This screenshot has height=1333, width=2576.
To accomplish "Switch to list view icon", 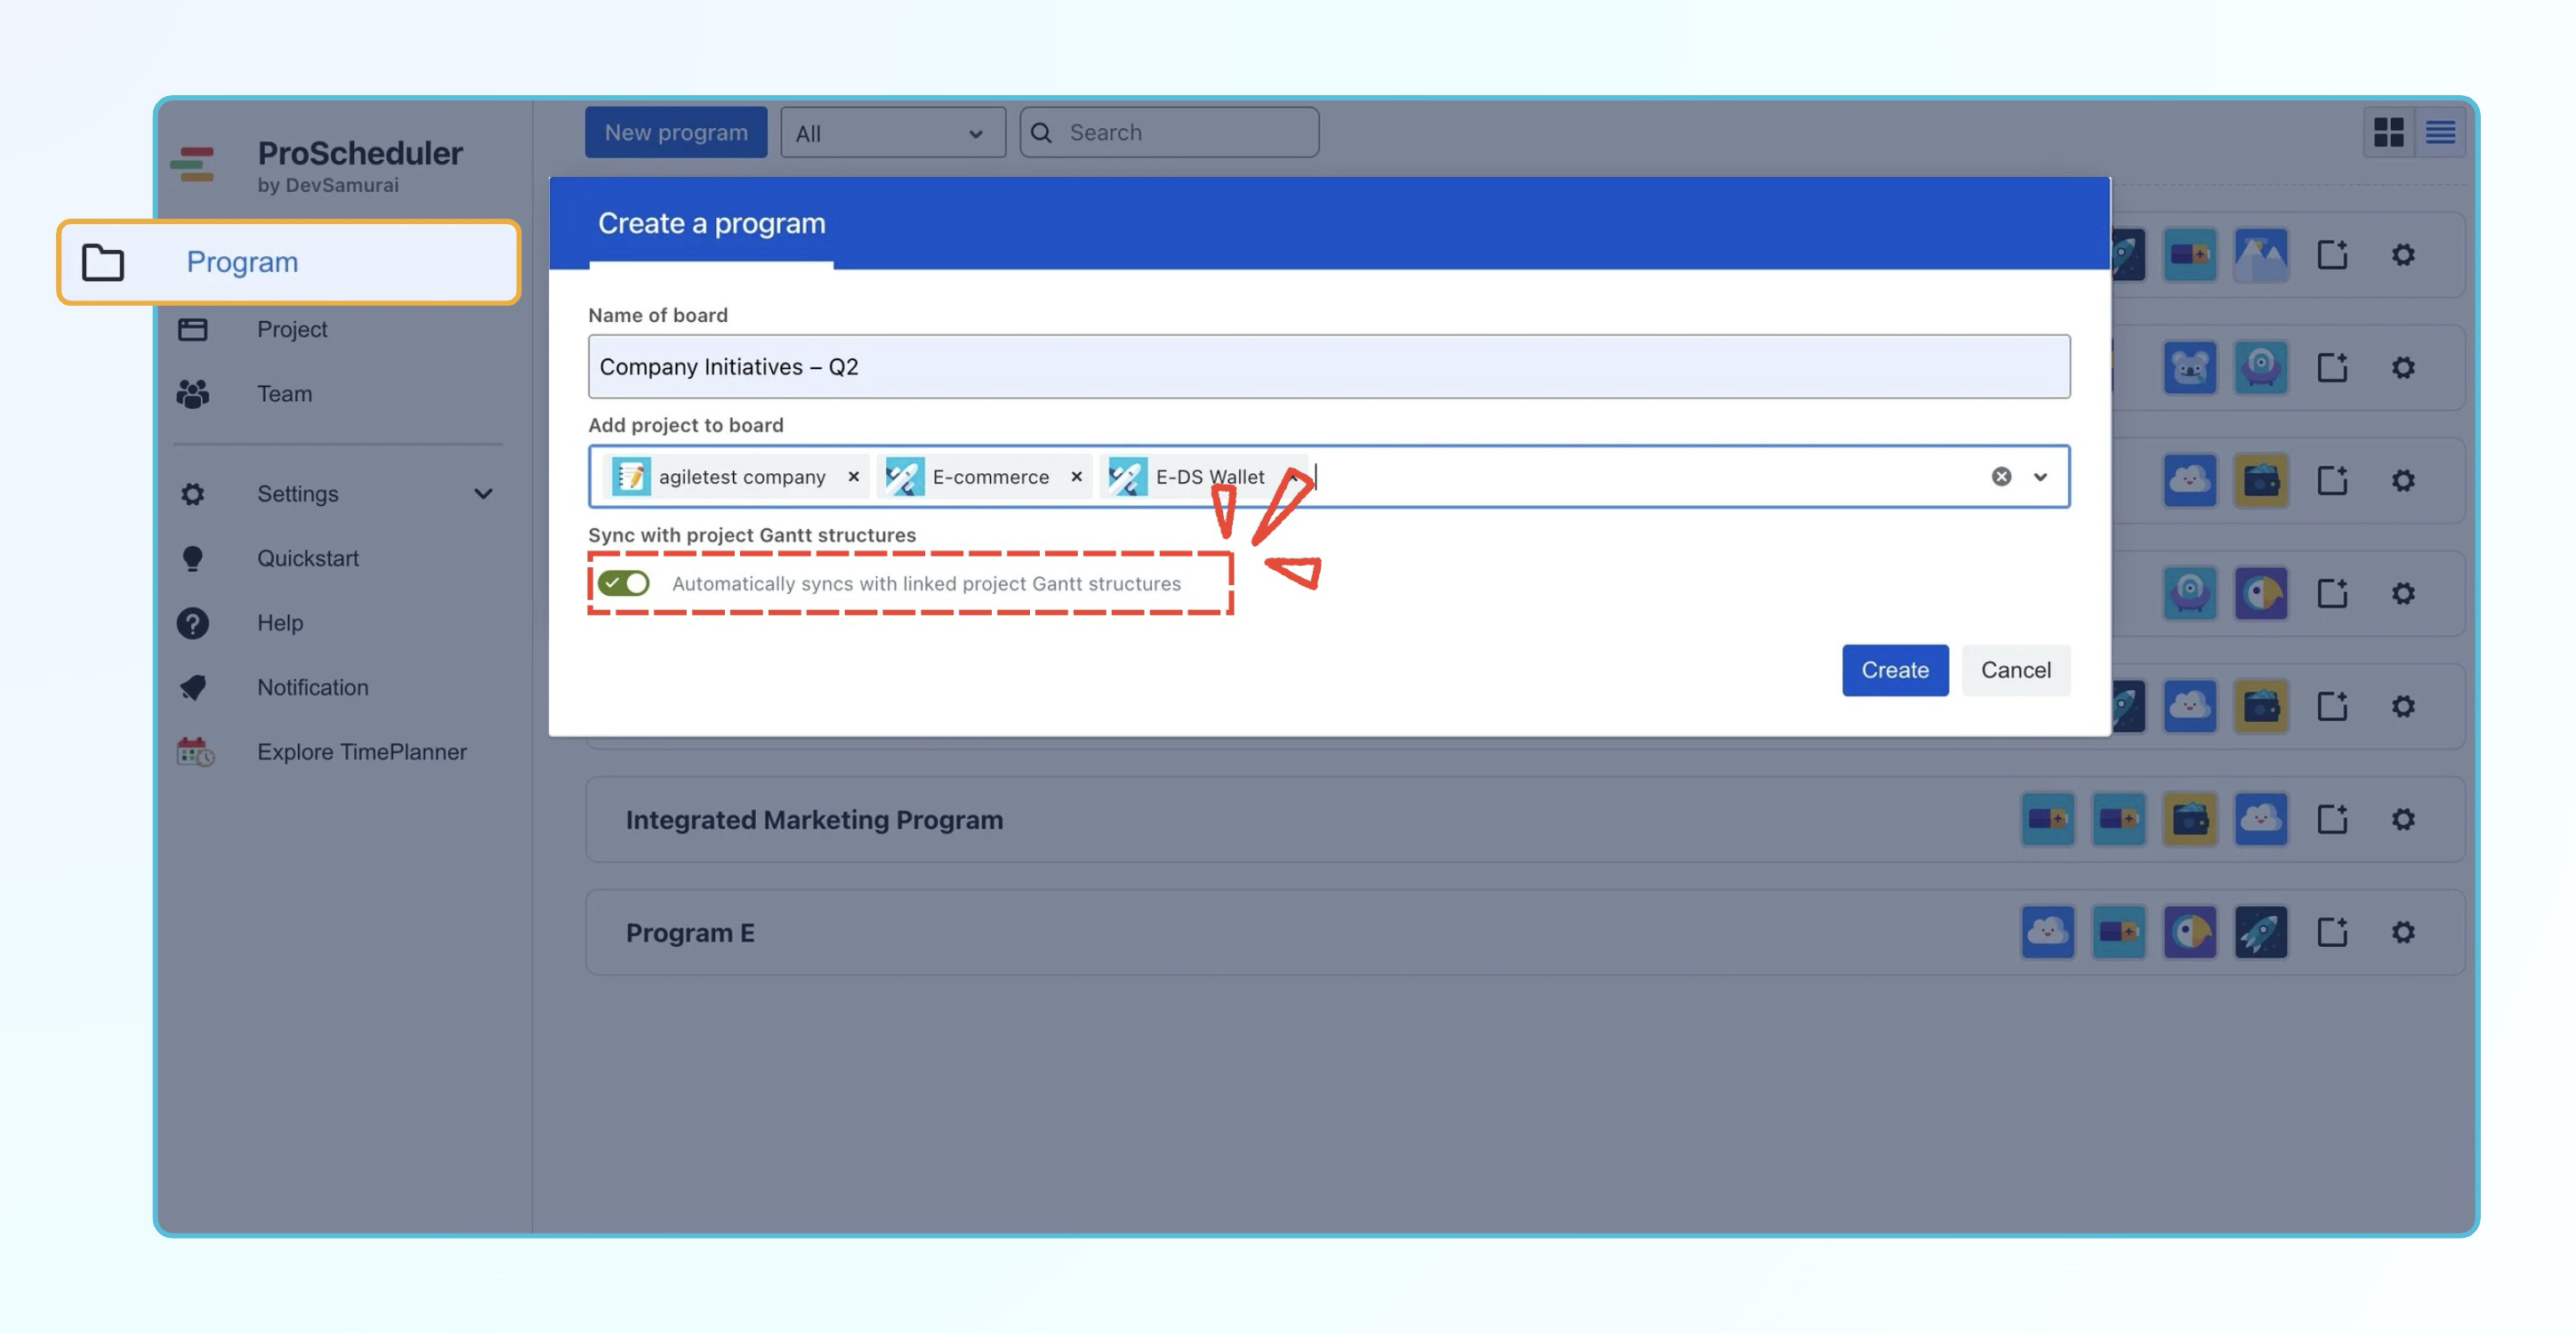I will click(x=2440, y=132).
